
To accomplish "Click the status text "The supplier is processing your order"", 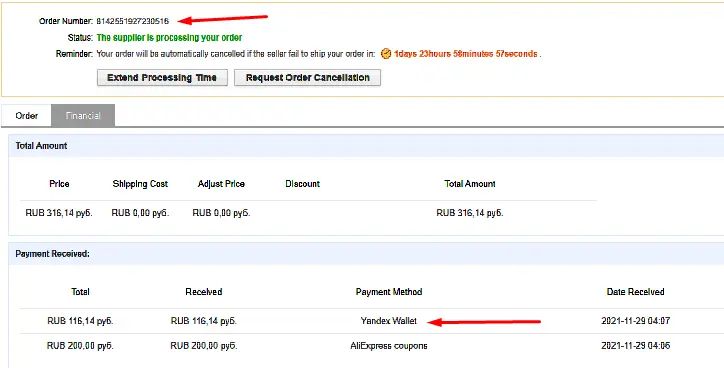I will click(169, 37).
